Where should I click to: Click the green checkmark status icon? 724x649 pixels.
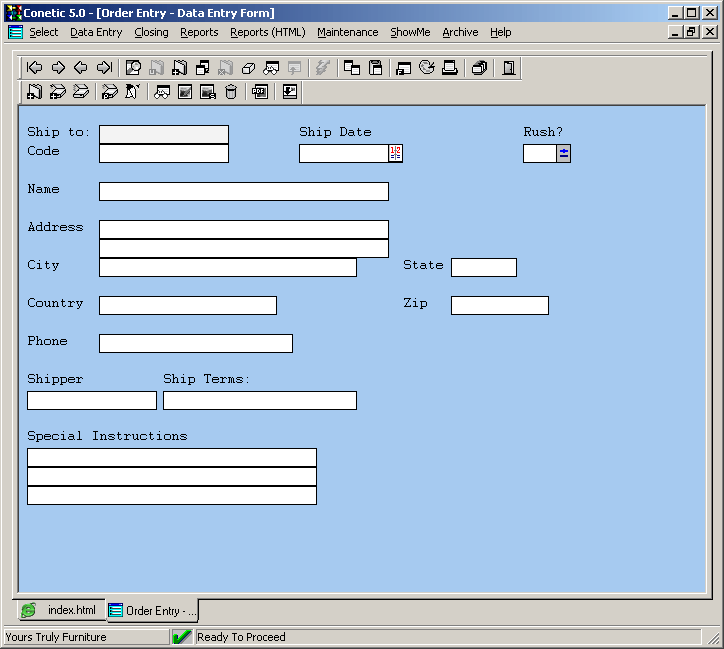[182, 637]
